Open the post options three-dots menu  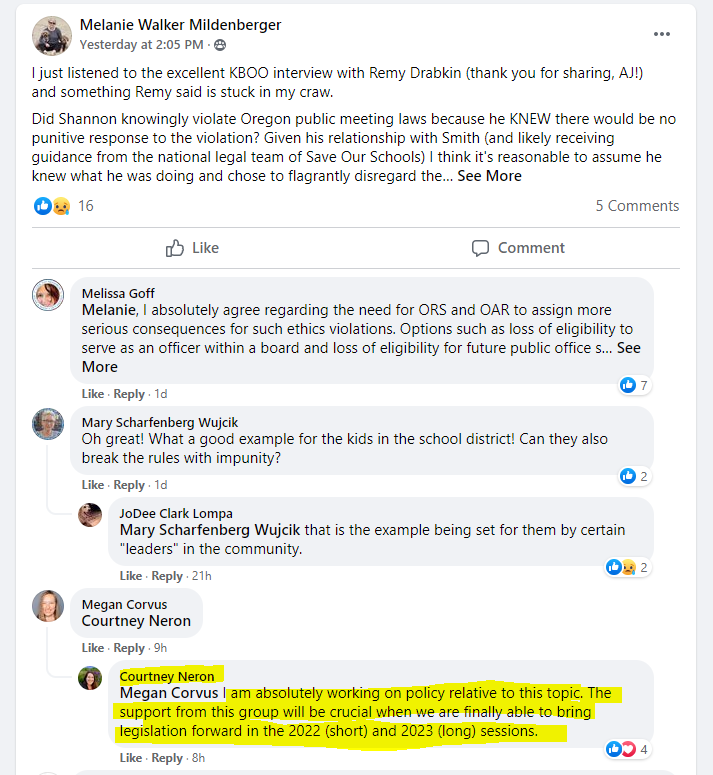[662, 34]
